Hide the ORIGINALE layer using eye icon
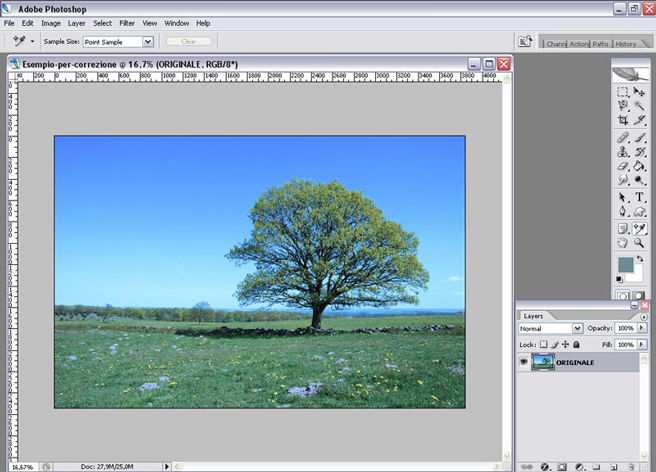The height and width of the screenshot is (472, 656). (524, 363)
